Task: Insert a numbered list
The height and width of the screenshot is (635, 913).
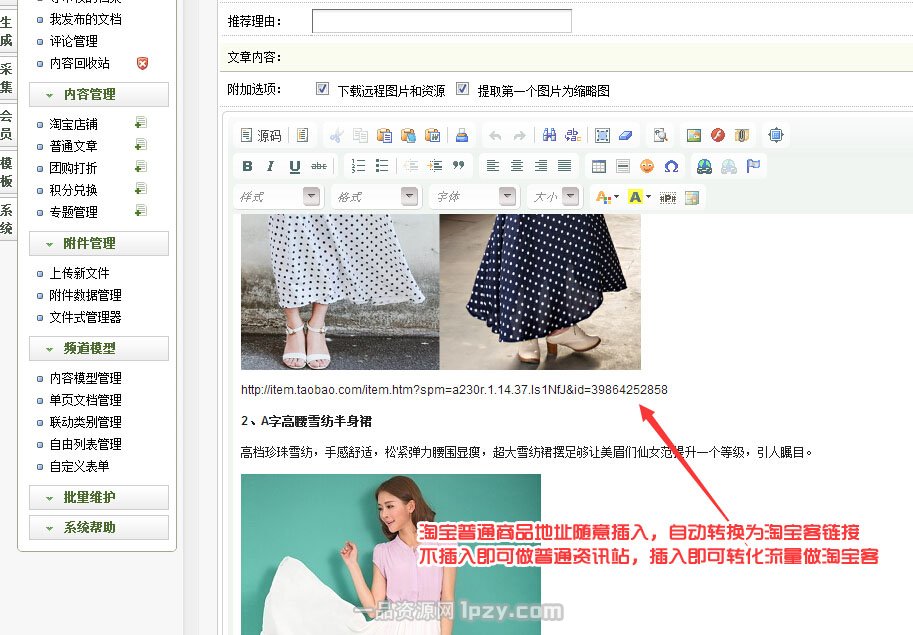Action: (x=358, y=166)
